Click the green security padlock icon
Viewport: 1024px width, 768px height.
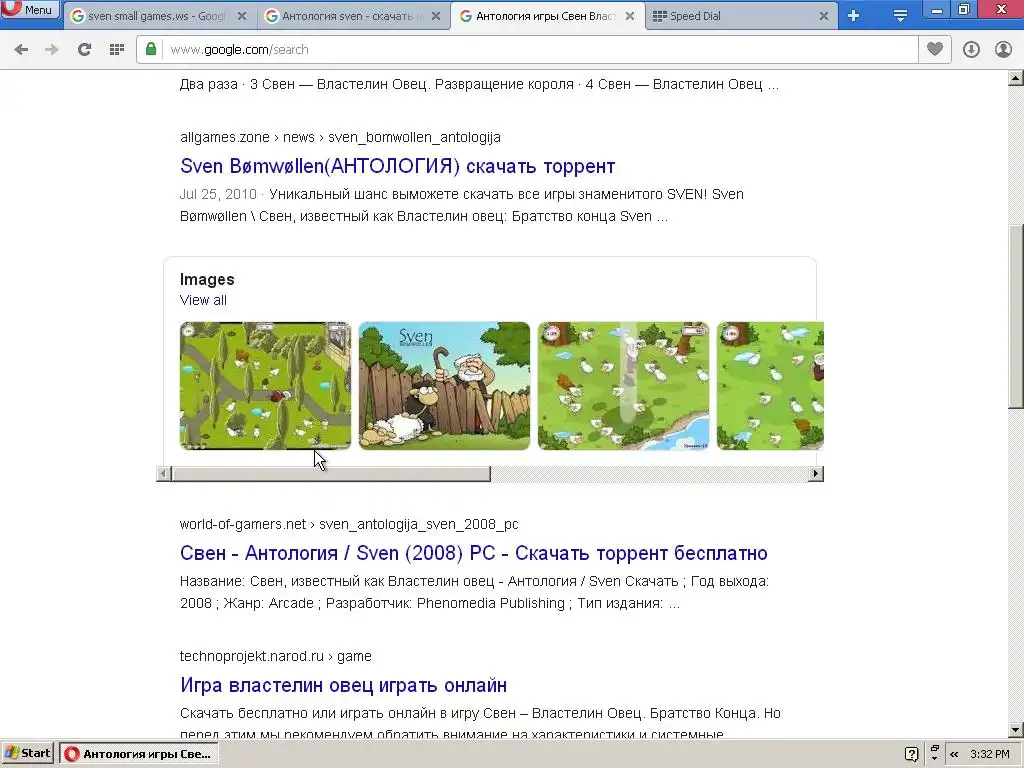151,49
